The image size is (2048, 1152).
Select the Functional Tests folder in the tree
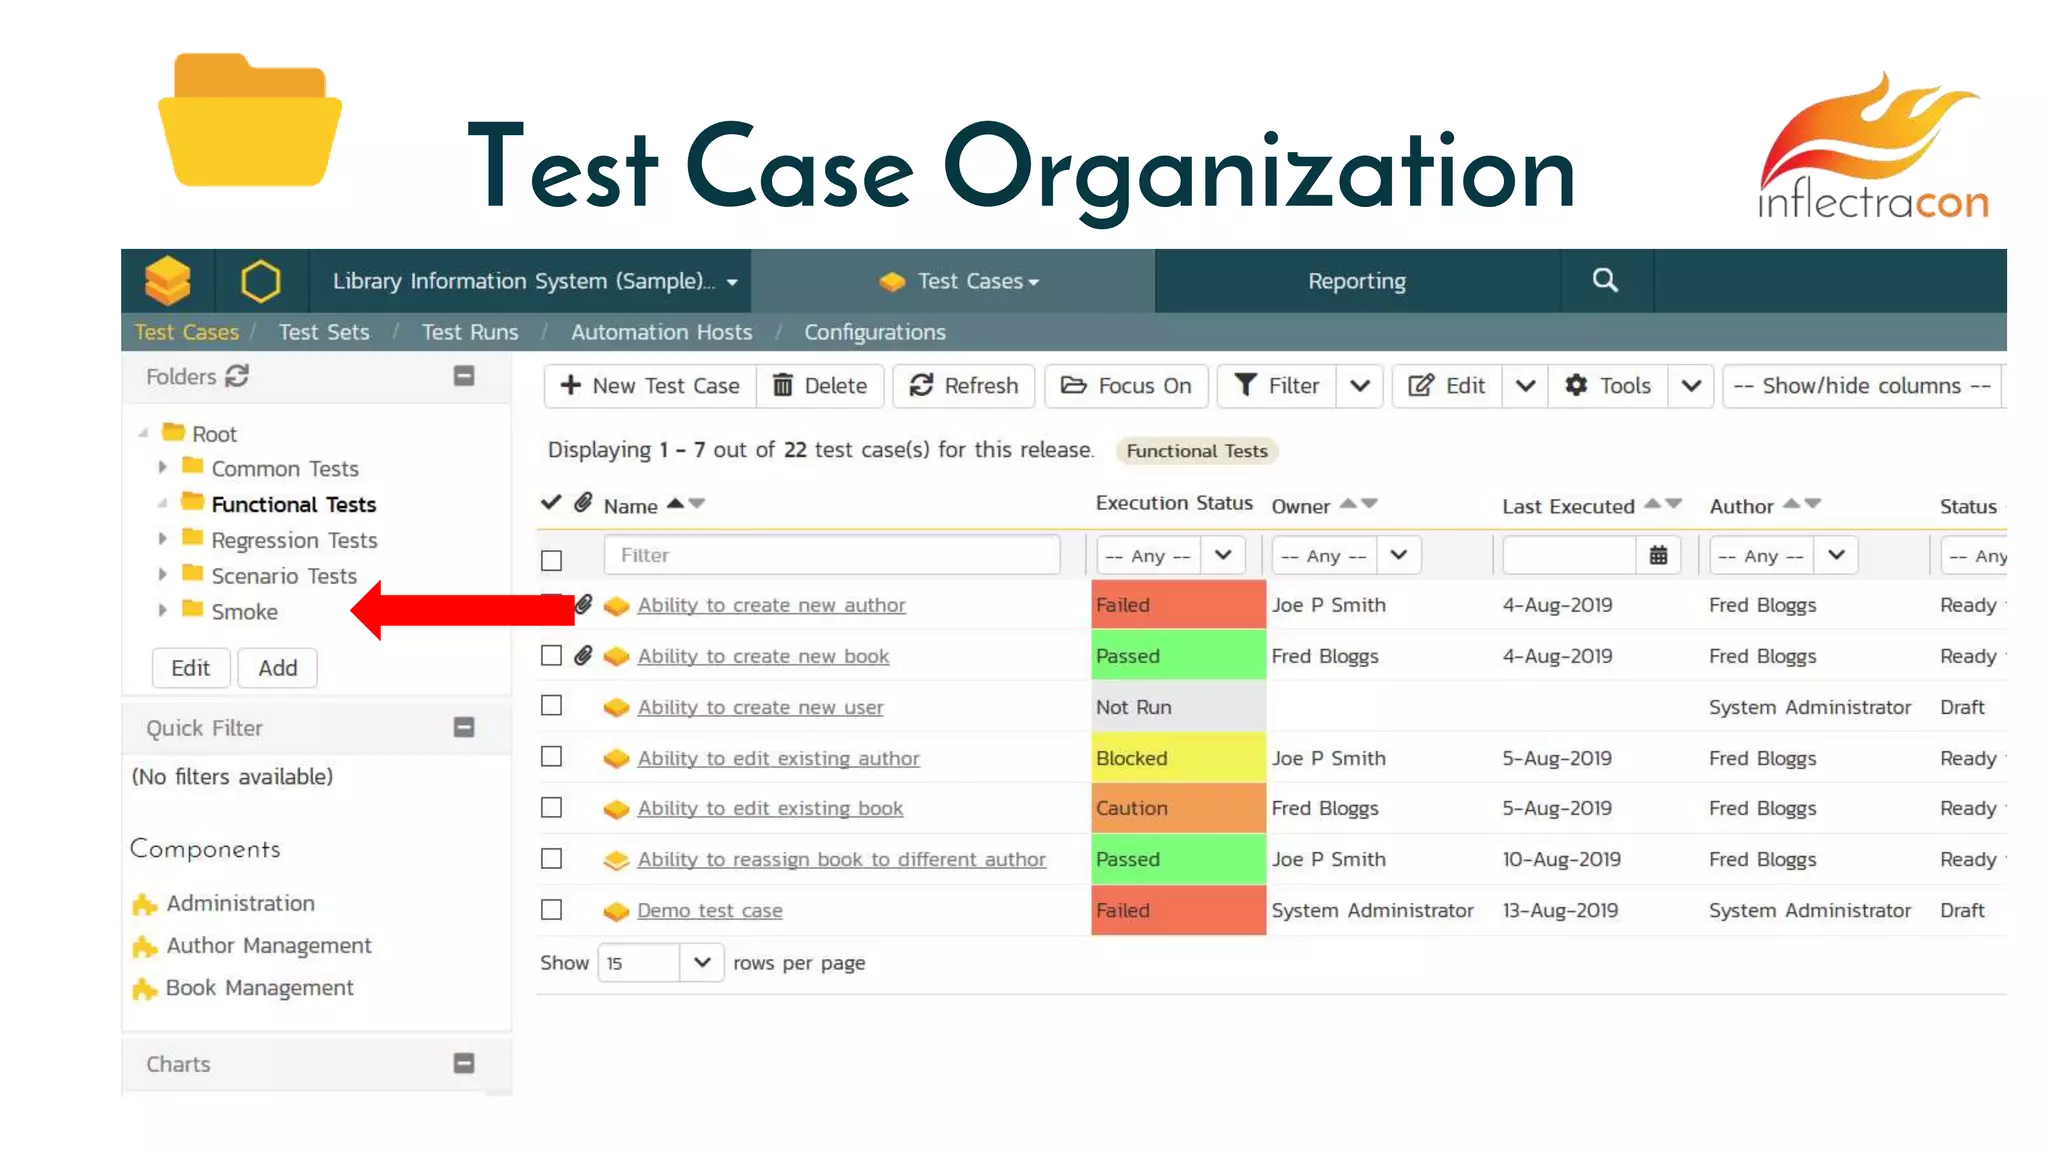point(293,504)
